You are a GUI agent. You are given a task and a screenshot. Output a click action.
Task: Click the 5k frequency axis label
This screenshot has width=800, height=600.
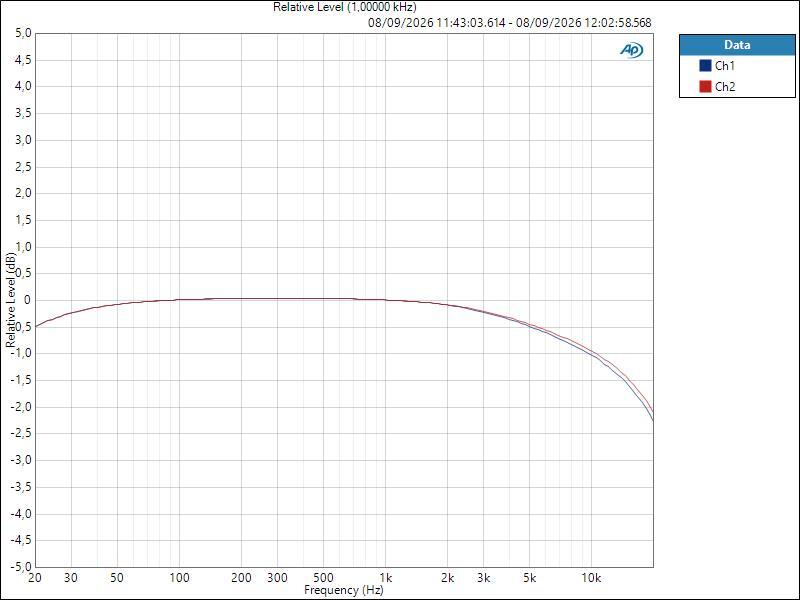pyautogui.click(x=530, y=578)
